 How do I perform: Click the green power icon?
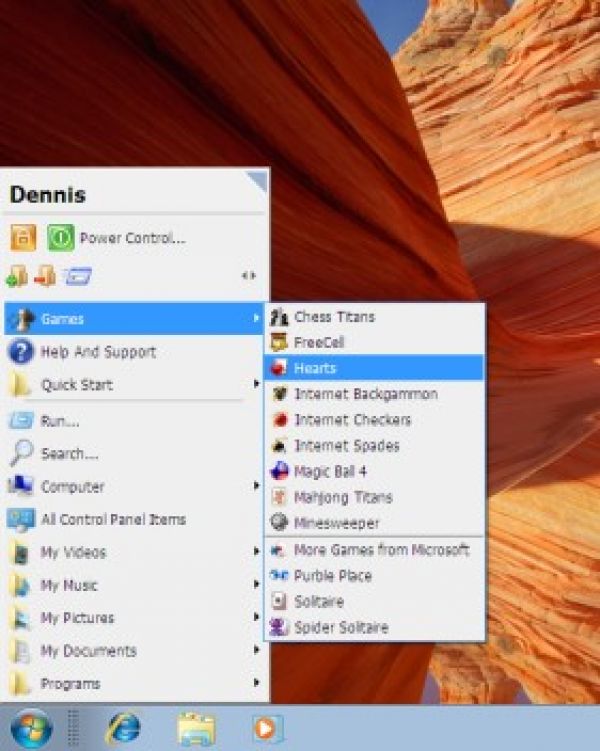[60, 238]
